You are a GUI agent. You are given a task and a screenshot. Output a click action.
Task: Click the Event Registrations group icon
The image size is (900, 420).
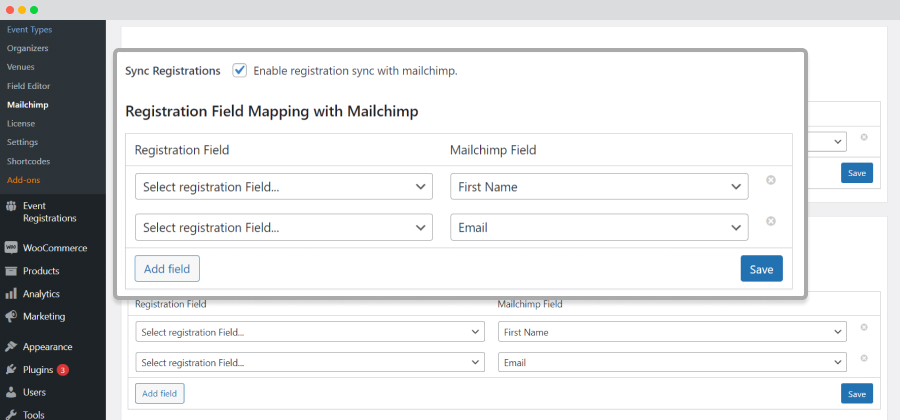pyautogui.click(x=10, y=206)
